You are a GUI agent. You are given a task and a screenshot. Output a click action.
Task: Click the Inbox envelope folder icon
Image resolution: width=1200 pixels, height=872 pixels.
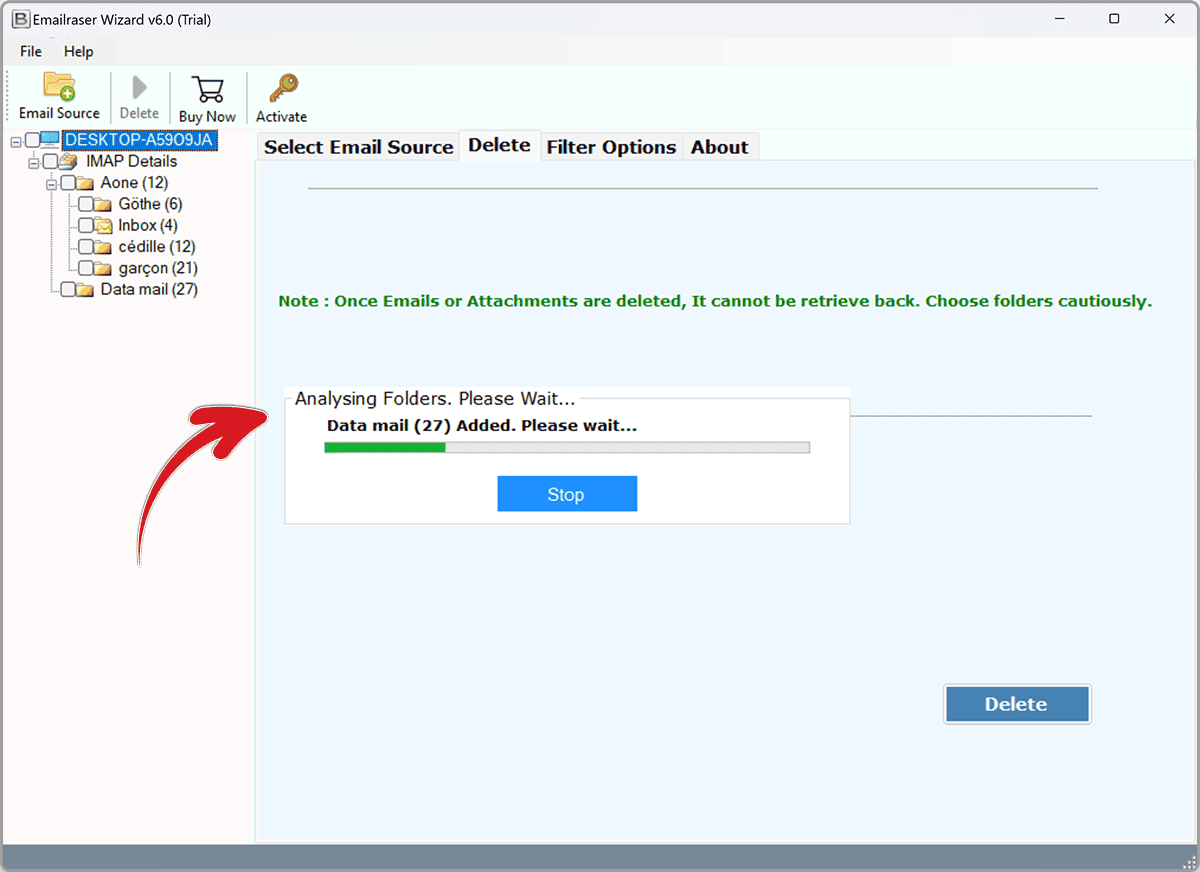[102, 226]
